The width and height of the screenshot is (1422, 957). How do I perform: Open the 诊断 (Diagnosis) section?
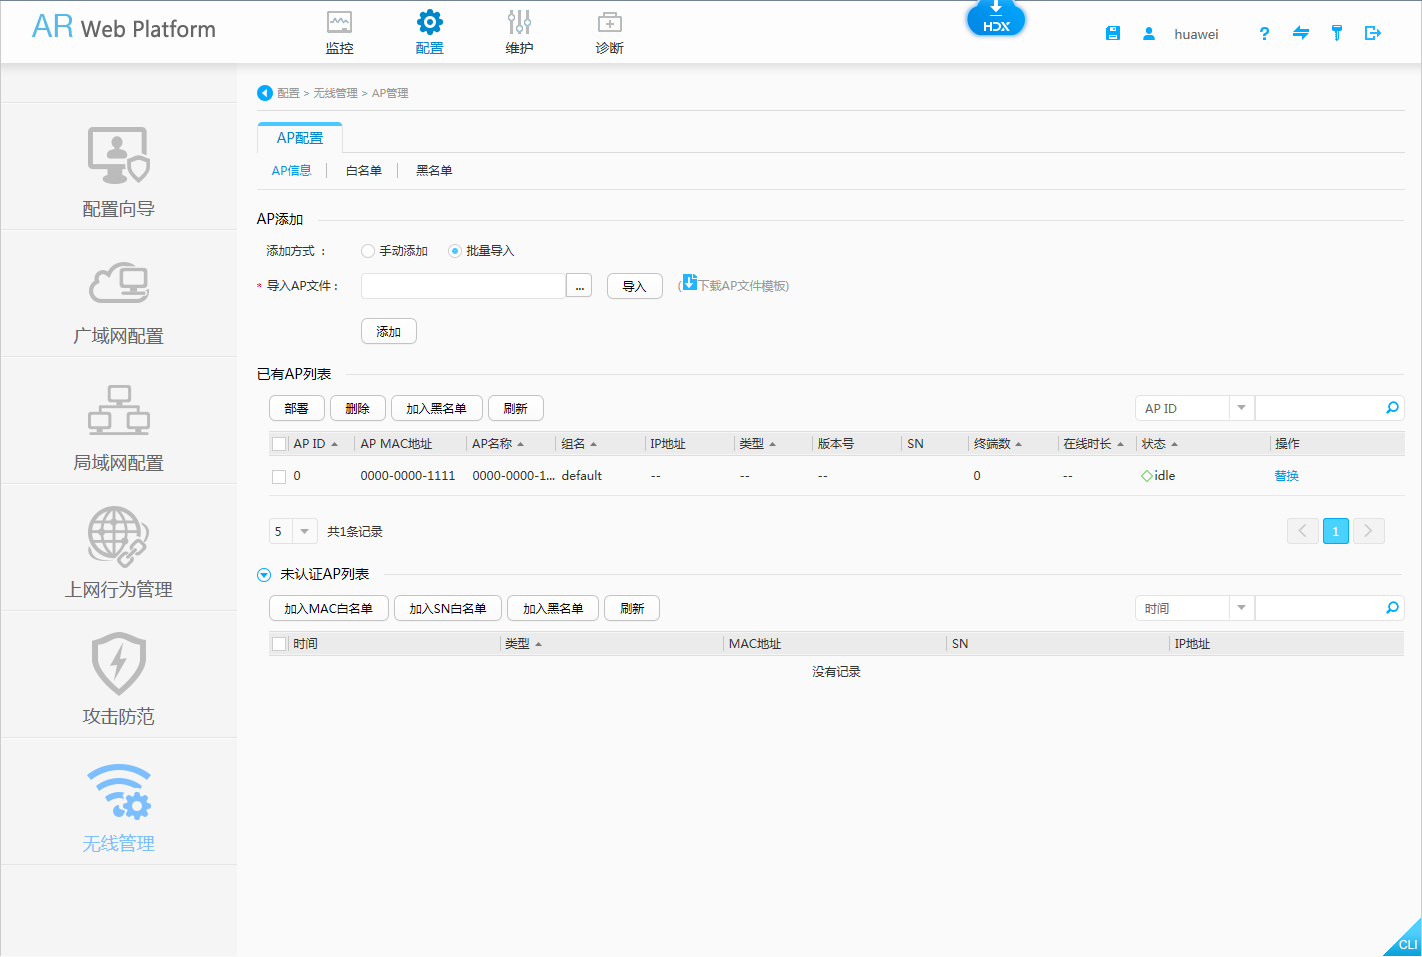pos(610,30)
